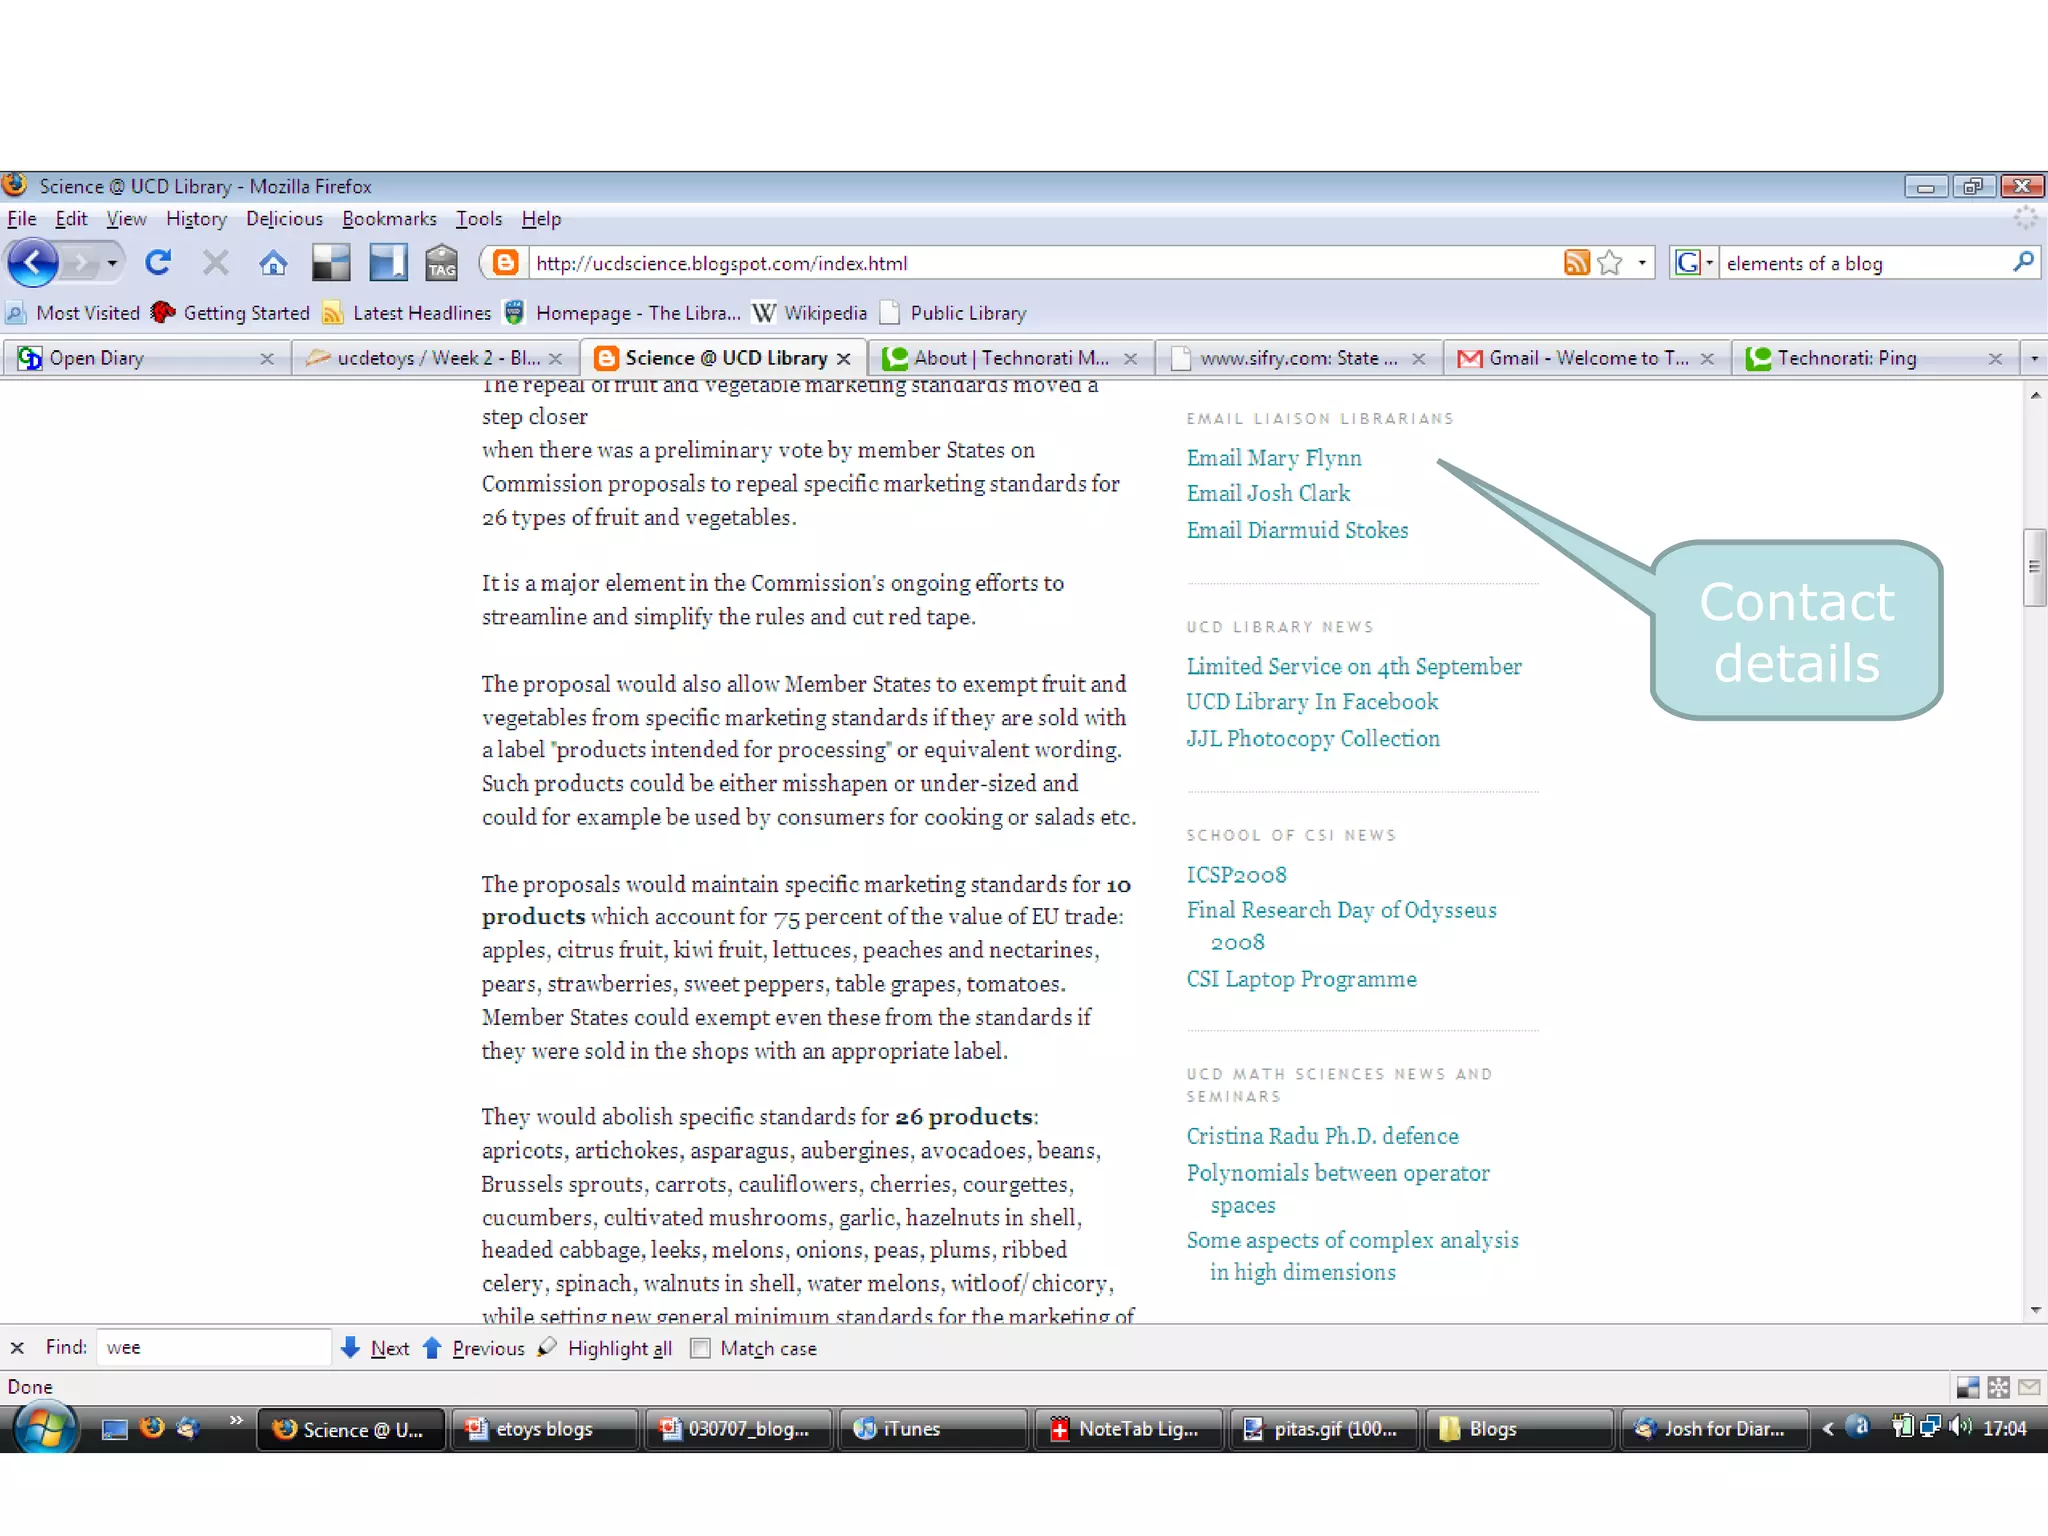The height and width of the screenshot is (1536, 2048).
Task: Click the Find text input field
Action: pos(213,1348)
